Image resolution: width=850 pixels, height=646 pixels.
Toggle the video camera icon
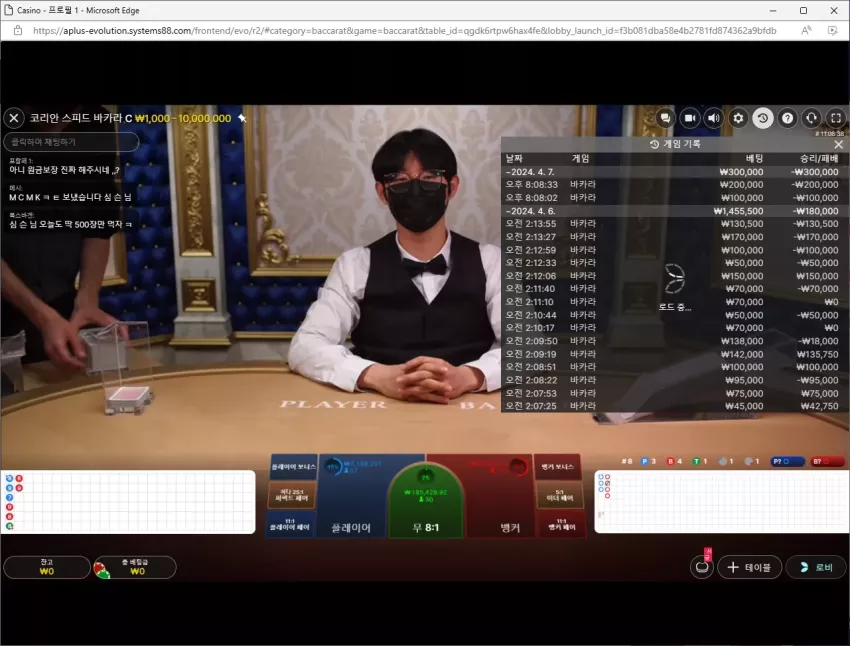690,118
